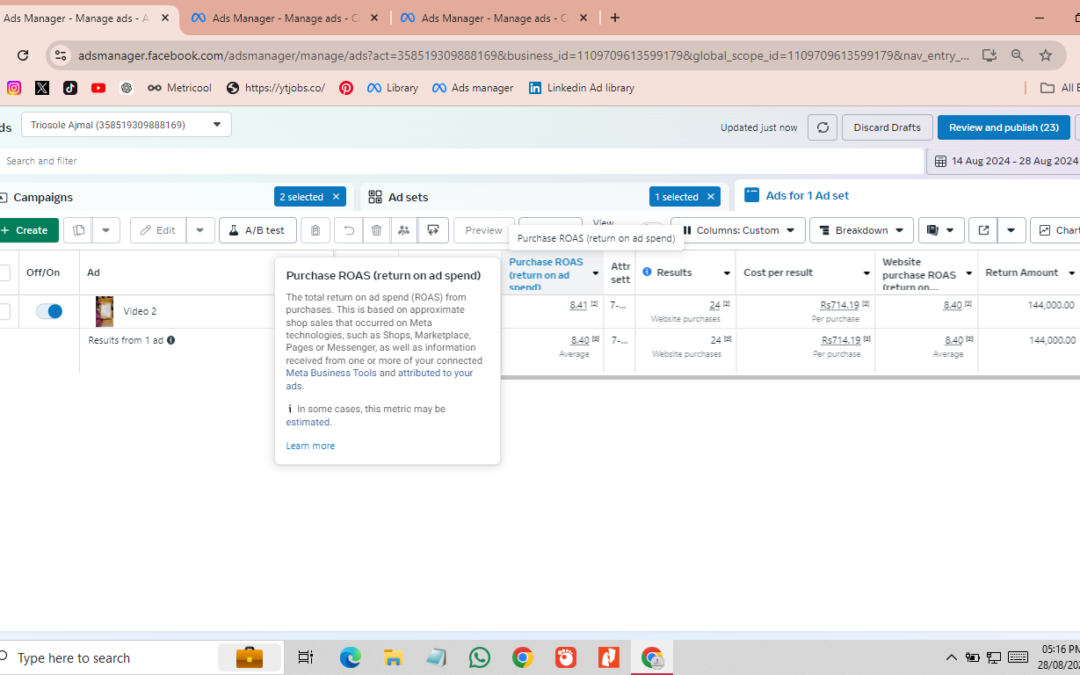Open the Purchase ROAS column sort arrow
Image resolution: width=1080 pixels, height=675 pixels.
click(596, 273)
